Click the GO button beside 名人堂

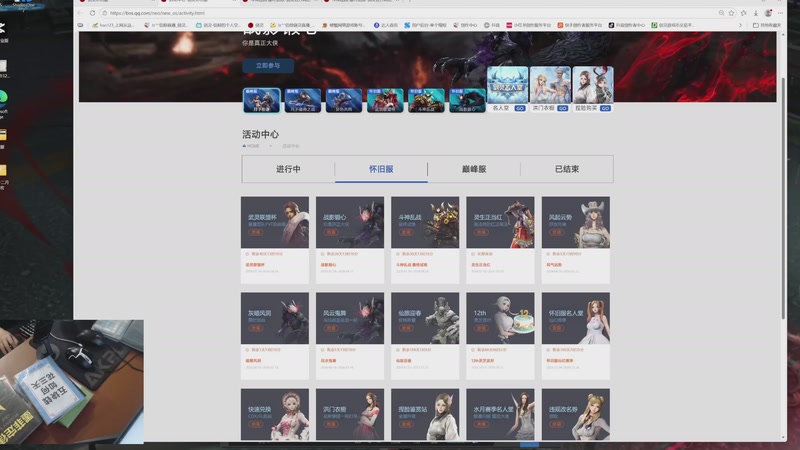tap(519, 108)
